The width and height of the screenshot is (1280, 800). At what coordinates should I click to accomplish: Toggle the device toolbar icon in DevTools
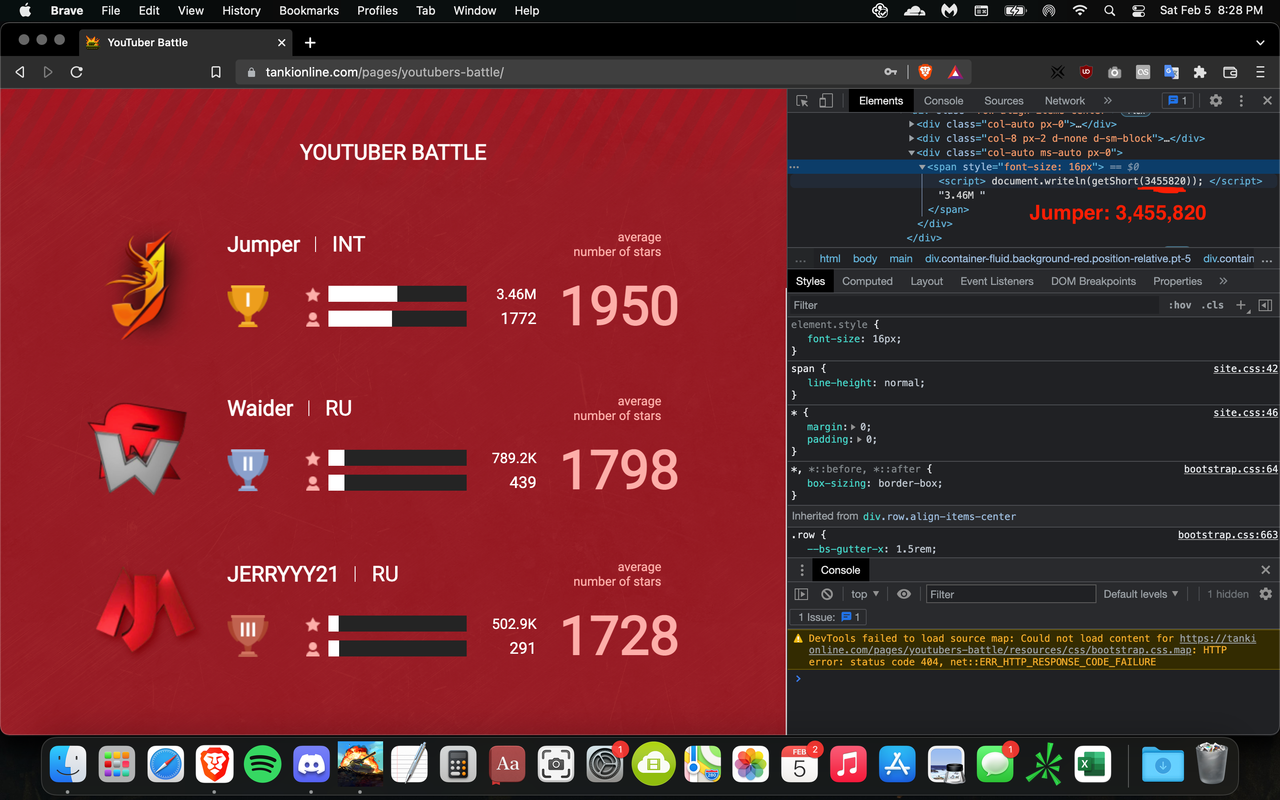tap(826, 101)
